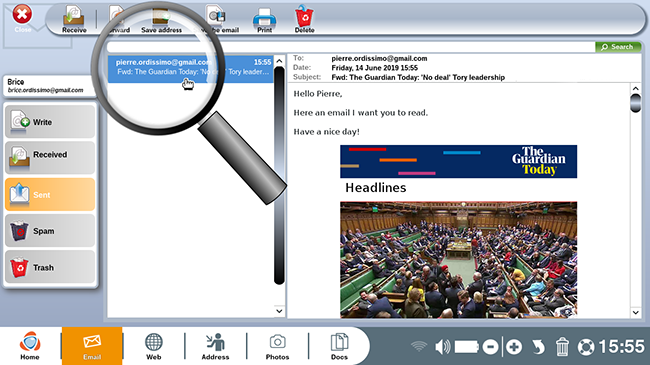Open the Received folder
The width and height of the screenshot is (650, 365).
[x=50, y=158]
